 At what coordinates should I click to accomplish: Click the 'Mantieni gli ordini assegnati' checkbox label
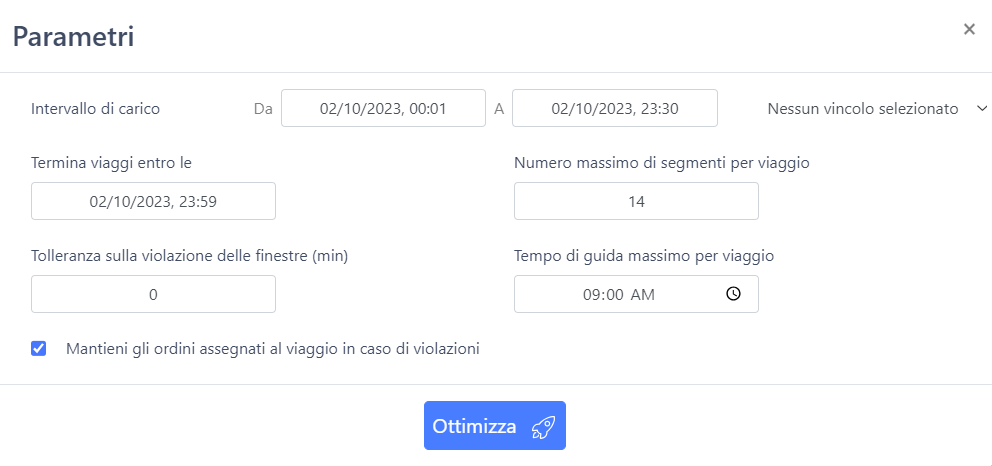pyautogui.click(x=273, y=348)
